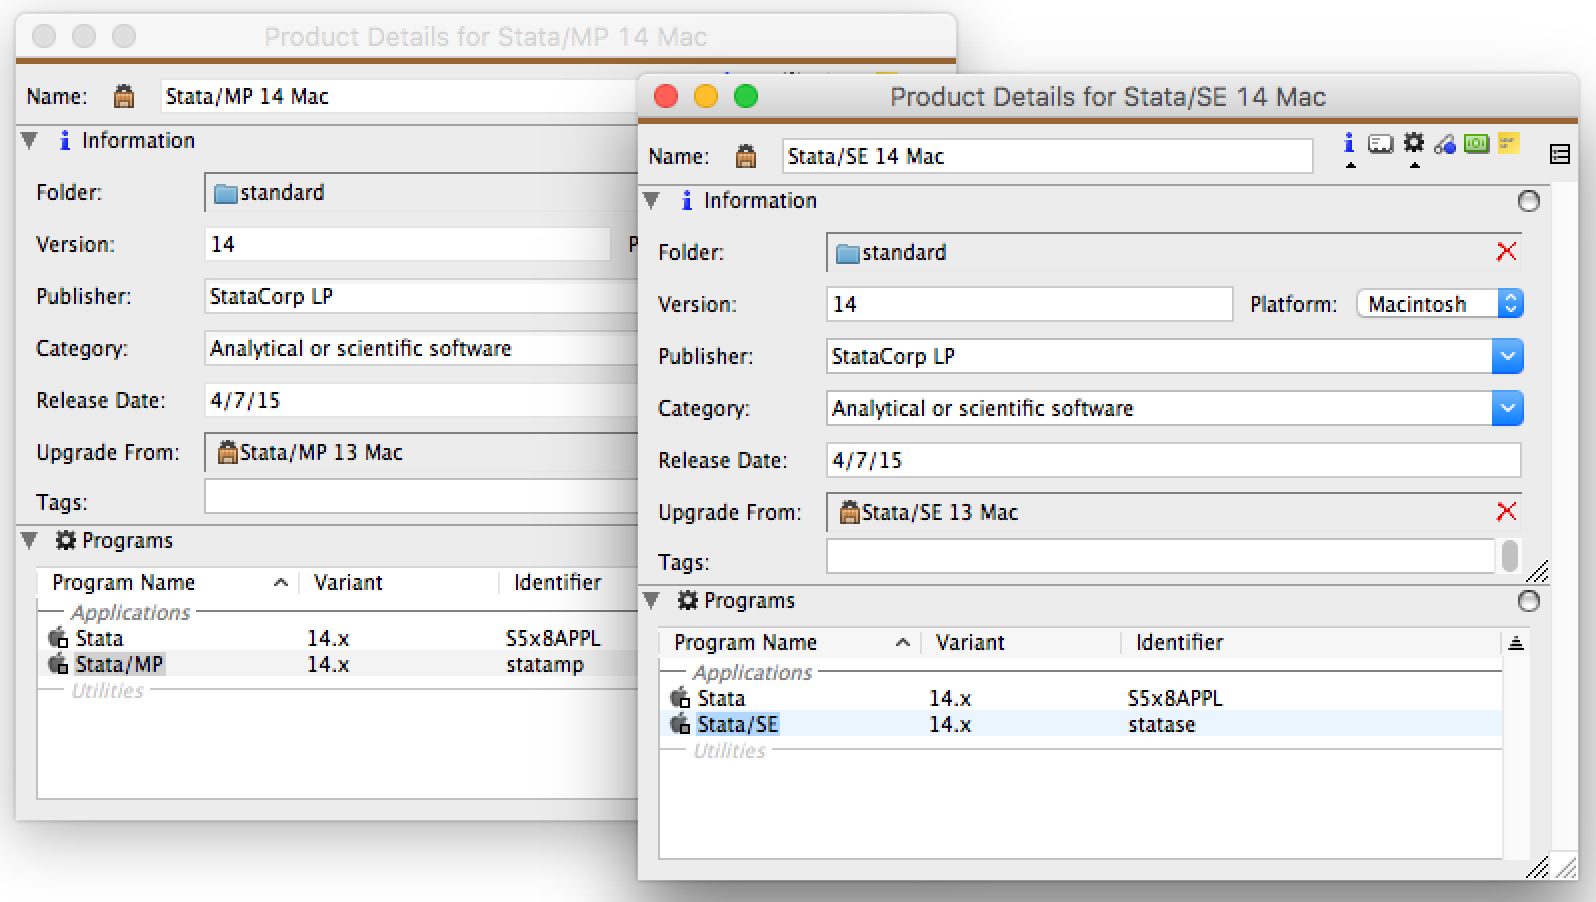Sort by Variant column in Stata/MP window
This screenshot has height=902, width=1596.
coord(399,582)
